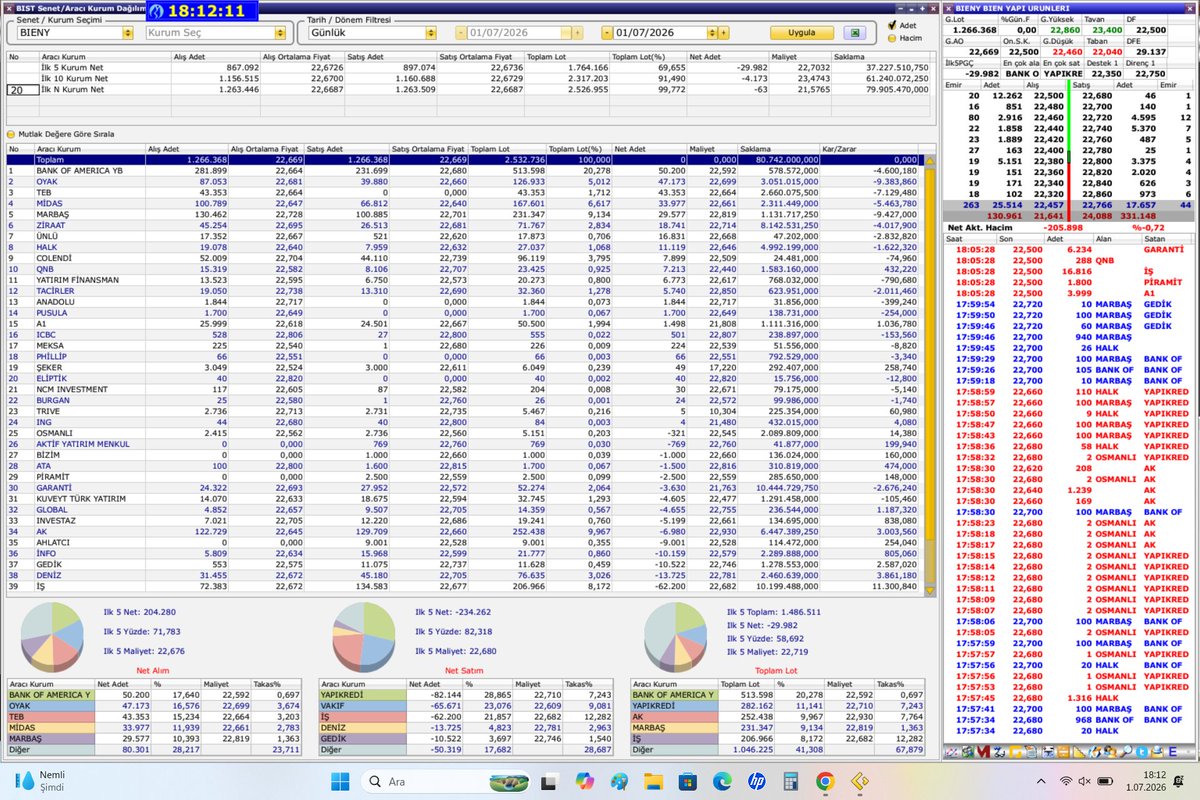The width and height of the screenshot is (1200, 800).
Task: Open the yellow note icon in BIENY toolbar
Action: (1015, 751)
